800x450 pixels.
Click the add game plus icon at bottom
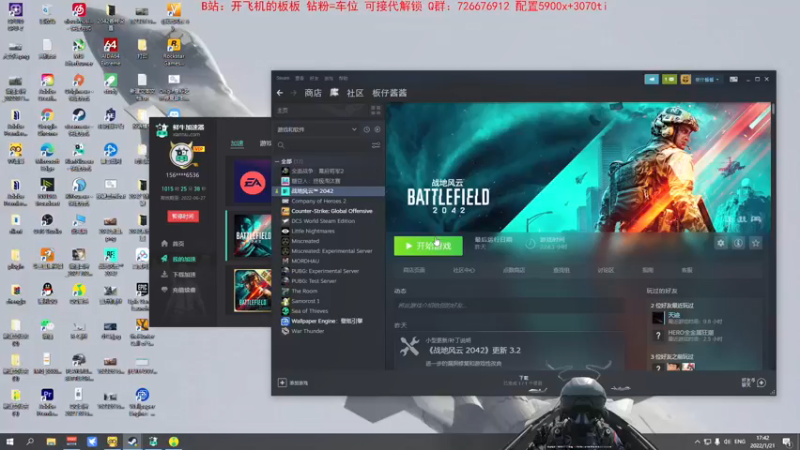point(282,383)
